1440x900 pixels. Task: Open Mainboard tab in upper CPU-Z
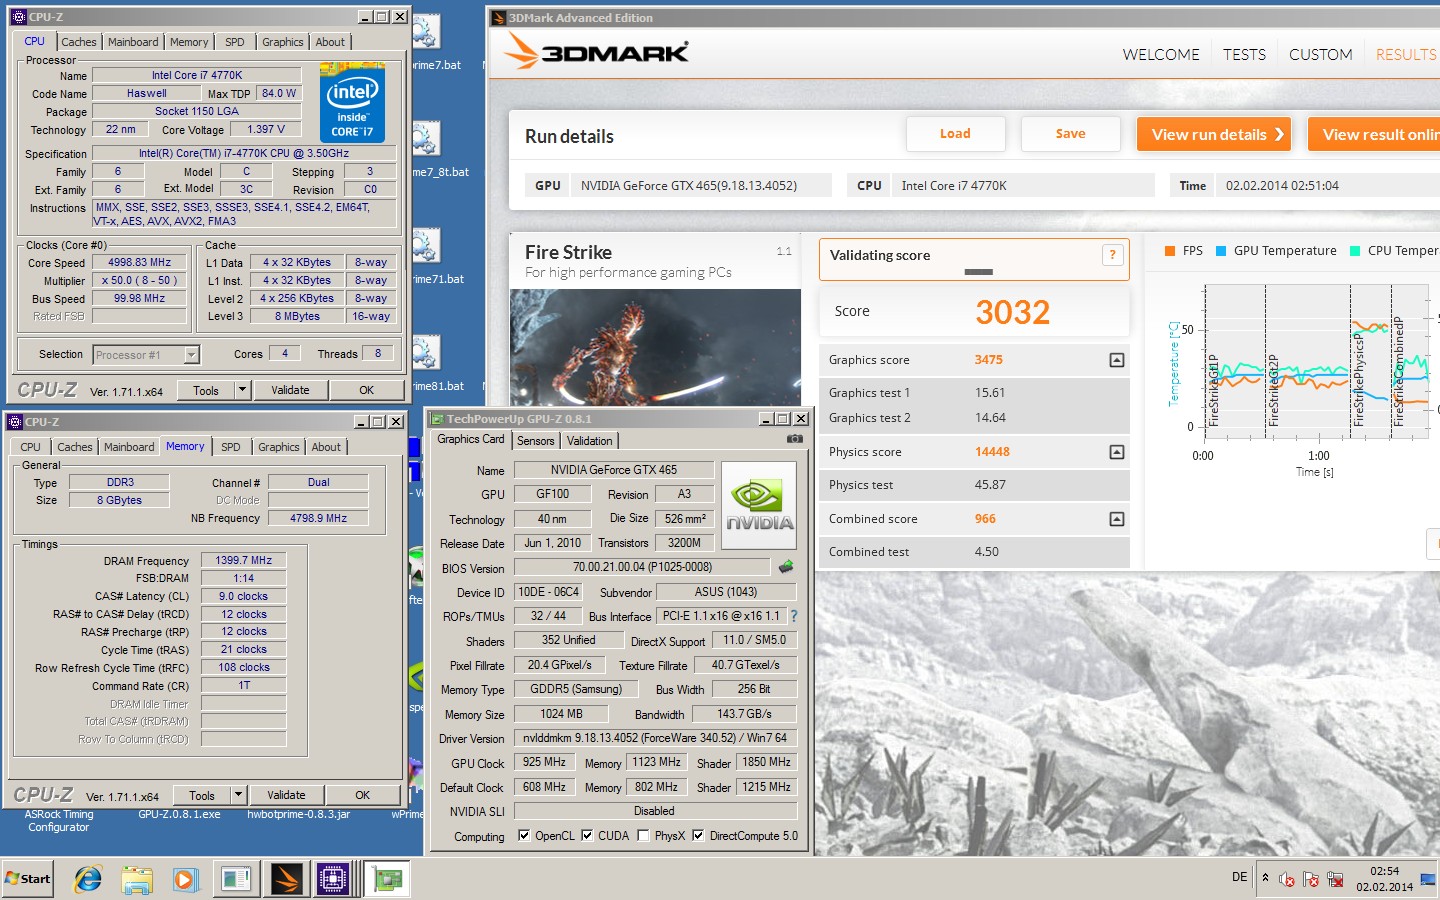(133, 42)
